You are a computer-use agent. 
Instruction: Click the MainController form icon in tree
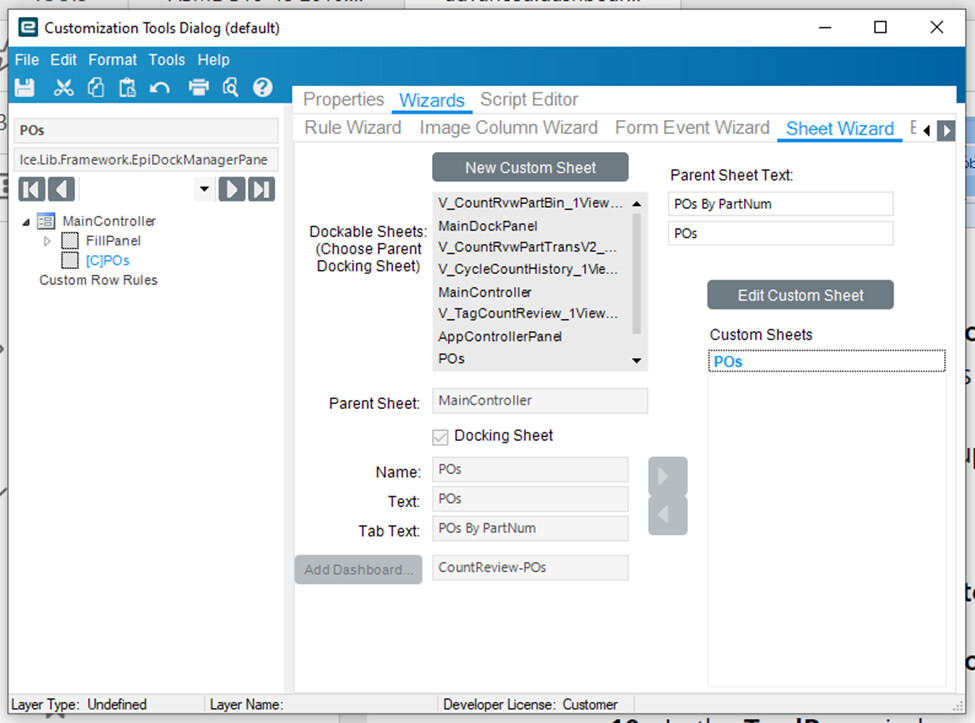pos(45,221)
